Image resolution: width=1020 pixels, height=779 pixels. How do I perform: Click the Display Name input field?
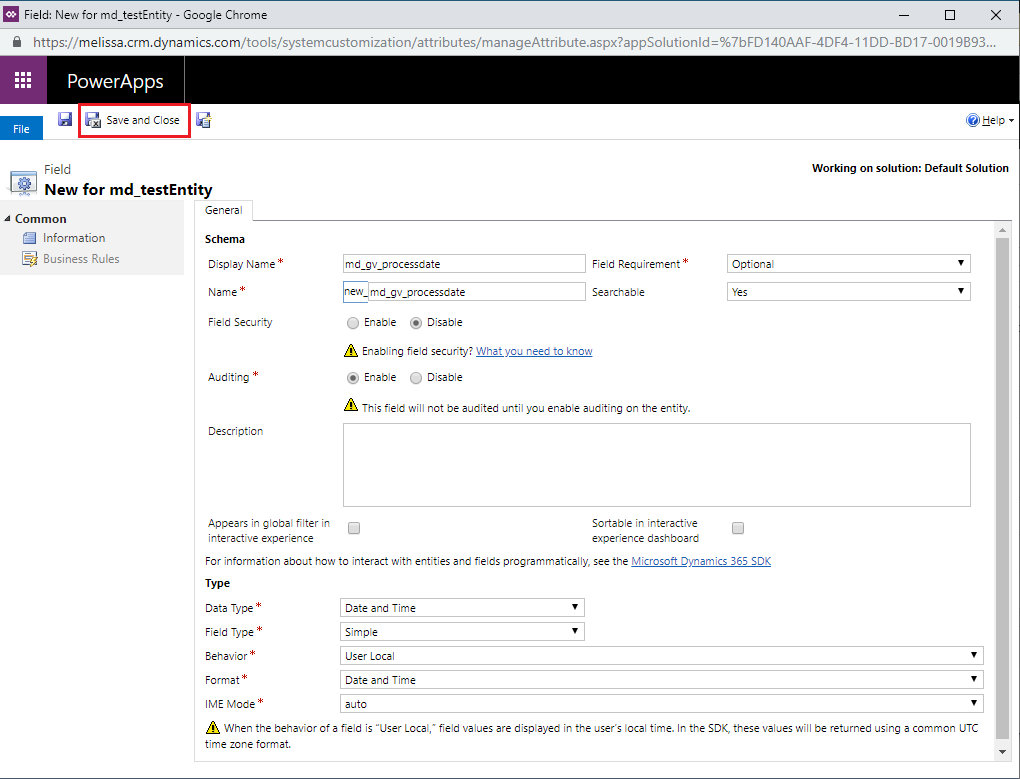[464, 263]
